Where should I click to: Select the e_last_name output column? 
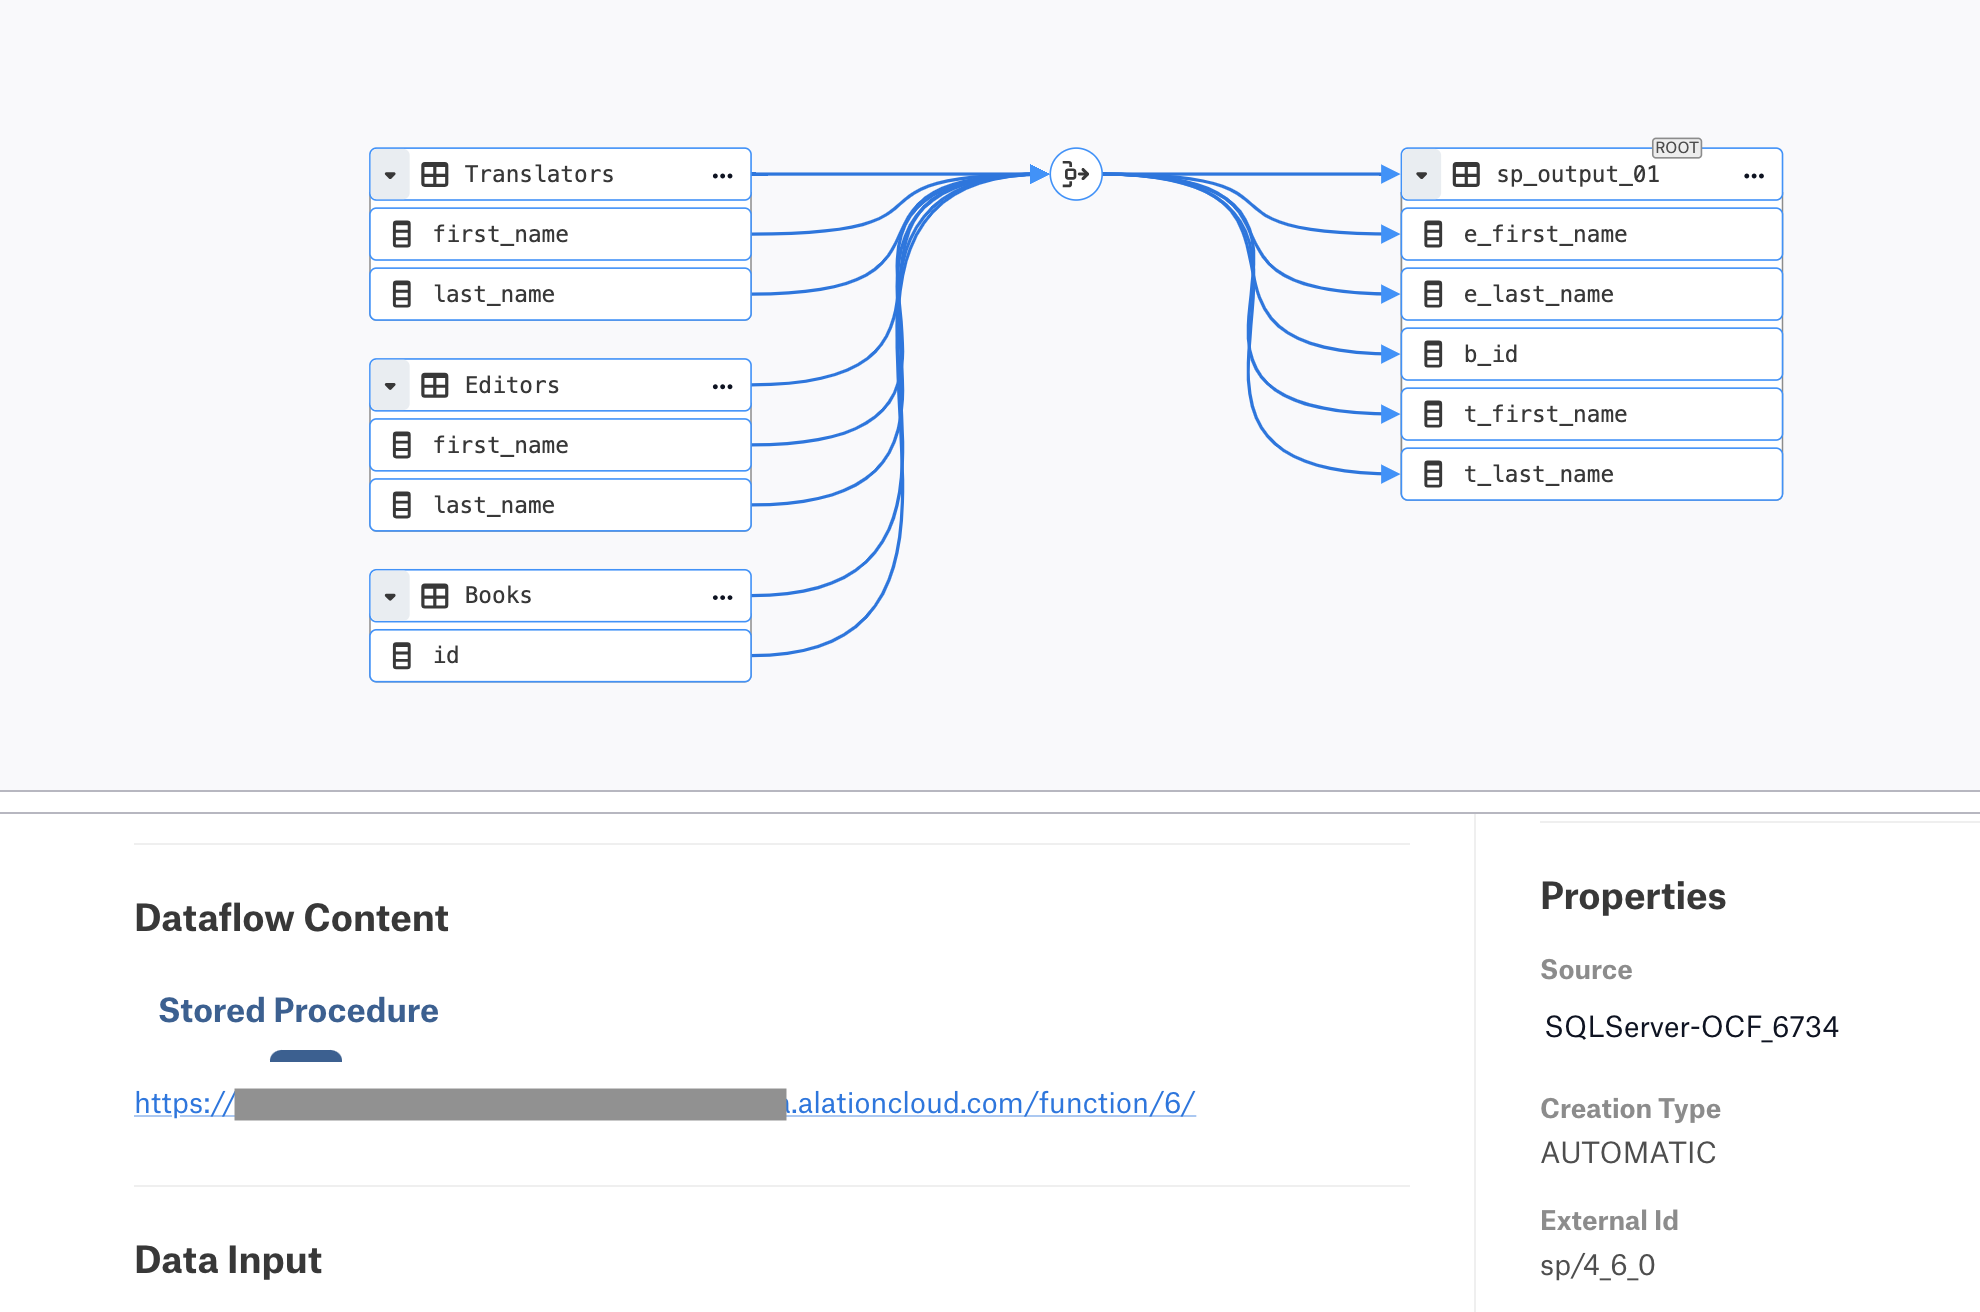click(x=1592, y=294)
